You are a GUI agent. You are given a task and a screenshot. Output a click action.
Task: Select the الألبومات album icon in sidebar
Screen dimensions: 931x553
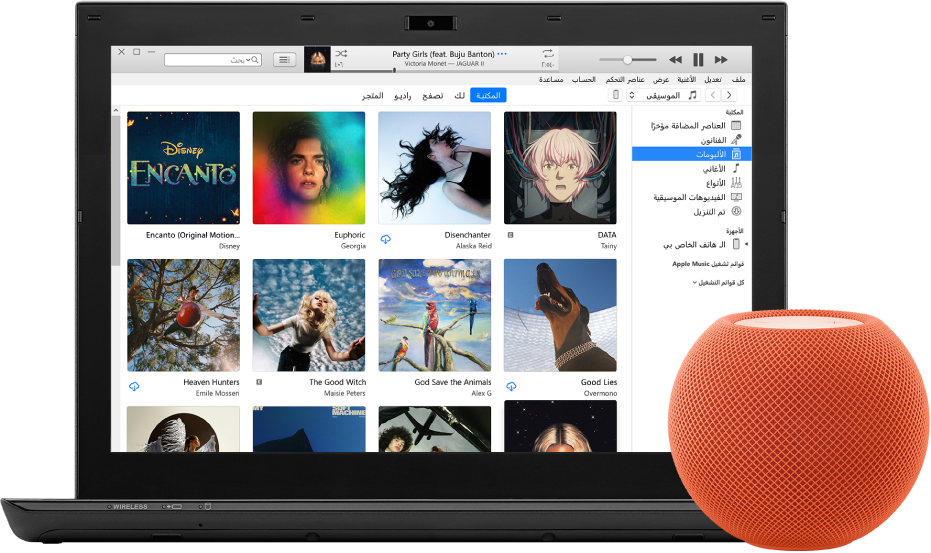(x=736, y=154)
